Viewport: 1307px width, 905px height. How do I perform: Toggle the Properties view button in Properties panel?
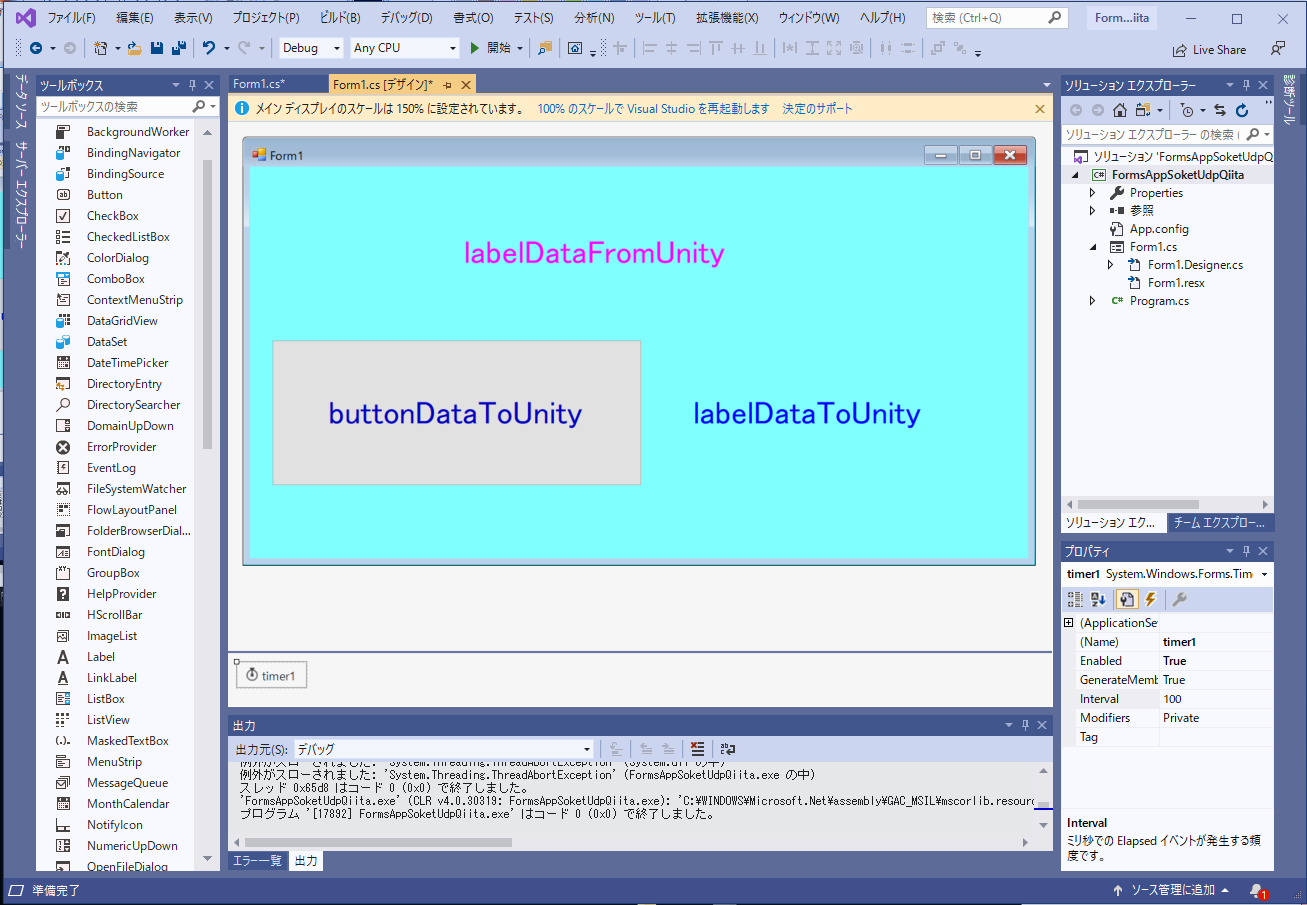(1127, 599)
